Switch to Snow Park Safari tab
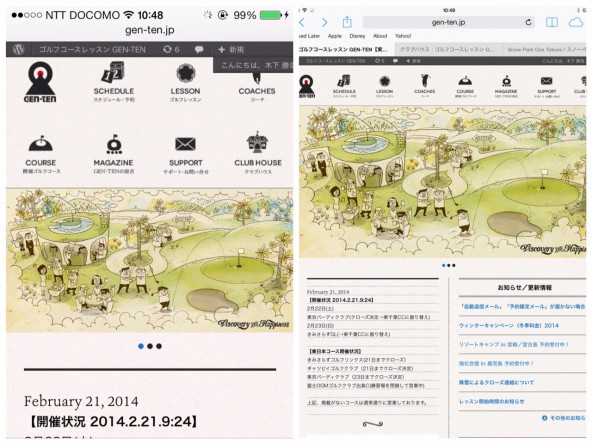Viewport: 592px width, 444px height. tap(544, 49)
